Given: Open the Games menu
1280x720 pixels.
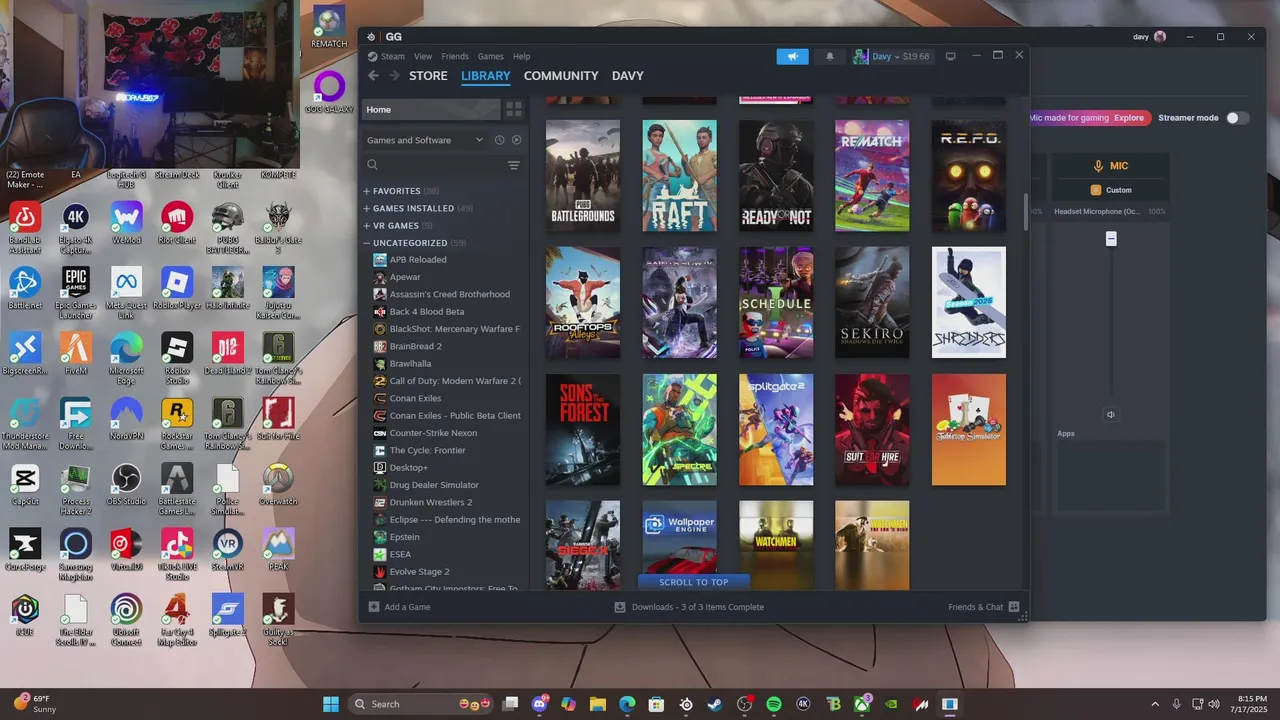Looking at the screenshot, I should click(490, 56).
